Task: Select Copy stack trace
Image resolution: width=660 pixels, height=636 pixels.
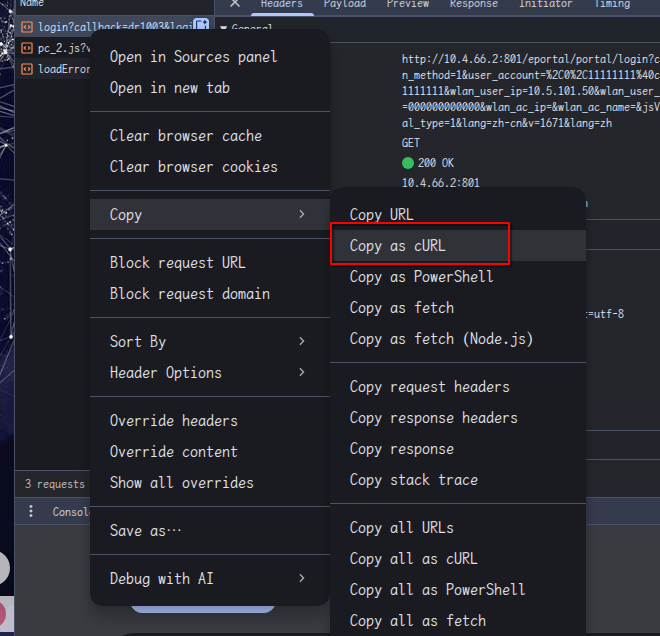Action: 458,480
